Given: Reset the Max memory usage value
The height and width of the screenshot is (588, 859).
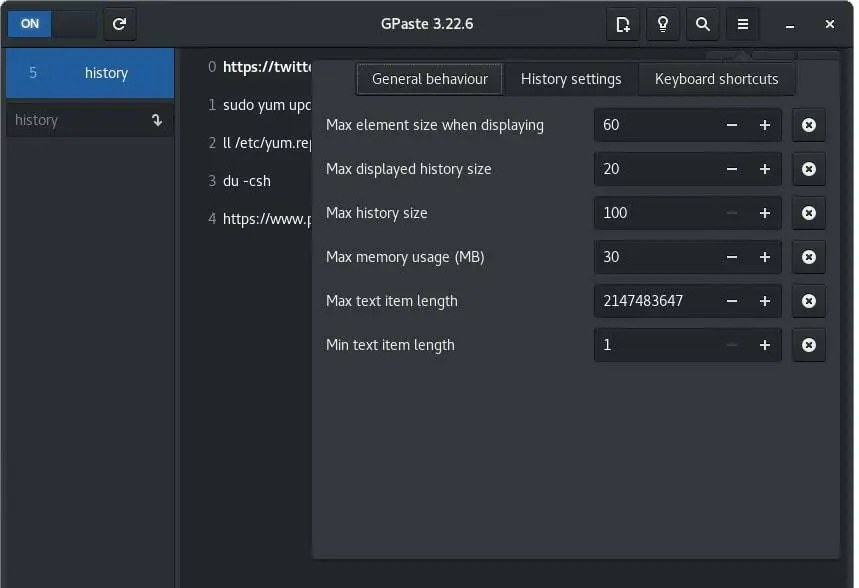Looking at the screenshot, I should click(809, 257).
